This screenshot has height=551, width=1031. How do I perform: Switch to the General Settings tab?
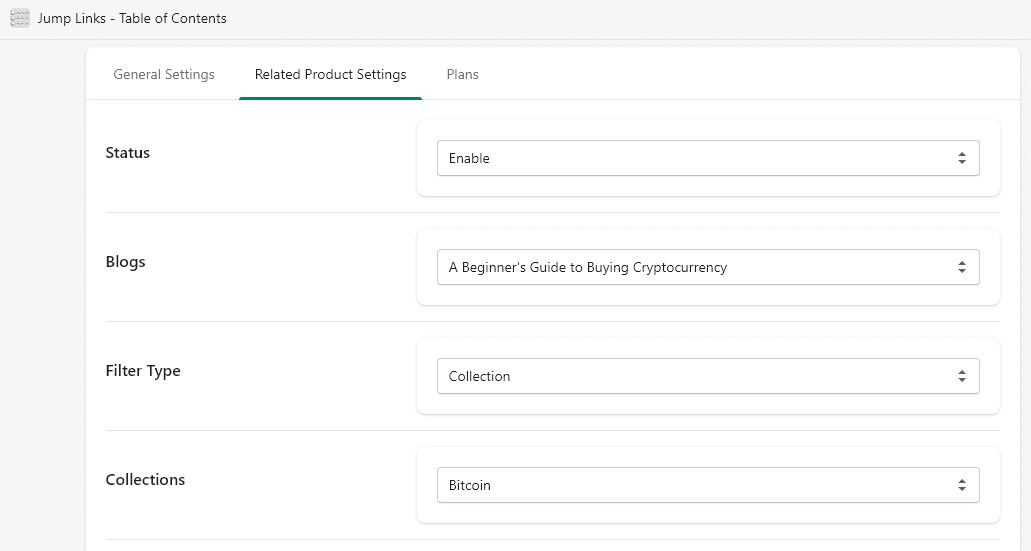(164, 74)
